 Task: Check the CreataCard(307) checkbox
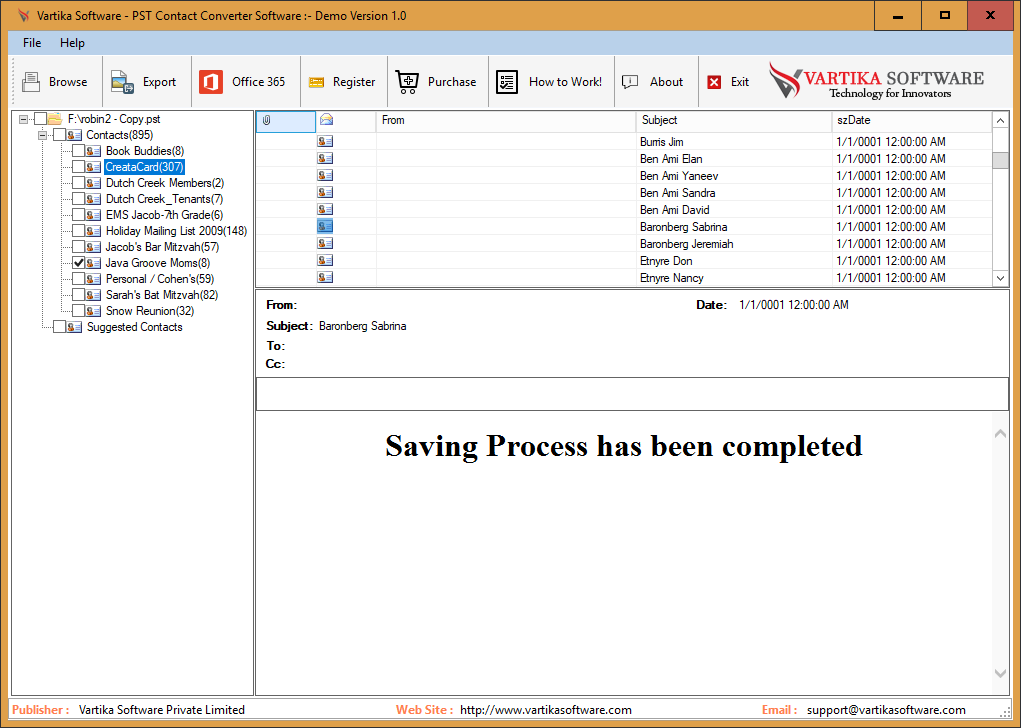point(78,167)
